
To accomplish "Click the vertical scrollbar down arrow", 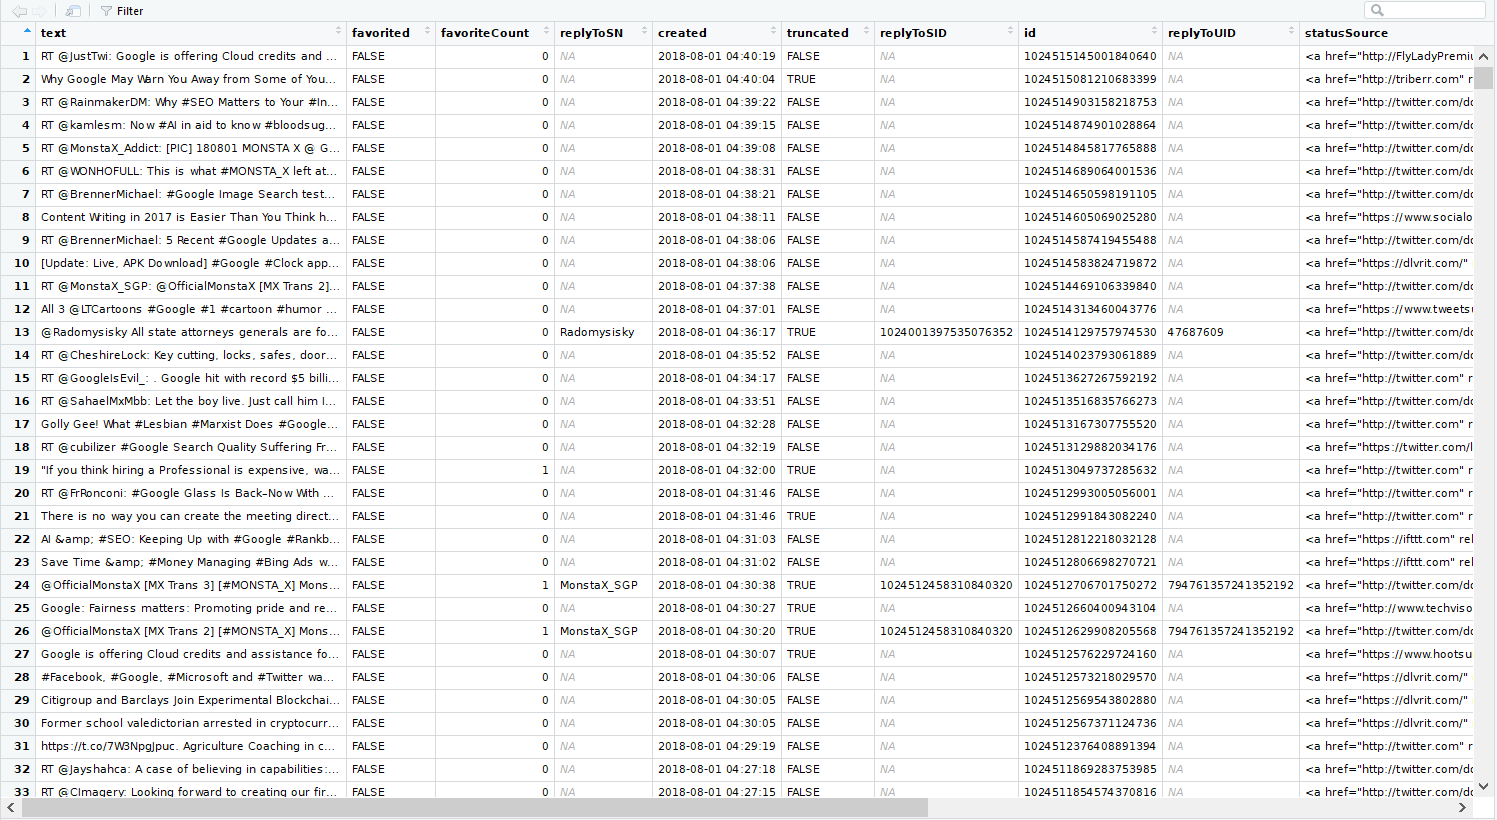I will pos(1486,785).
